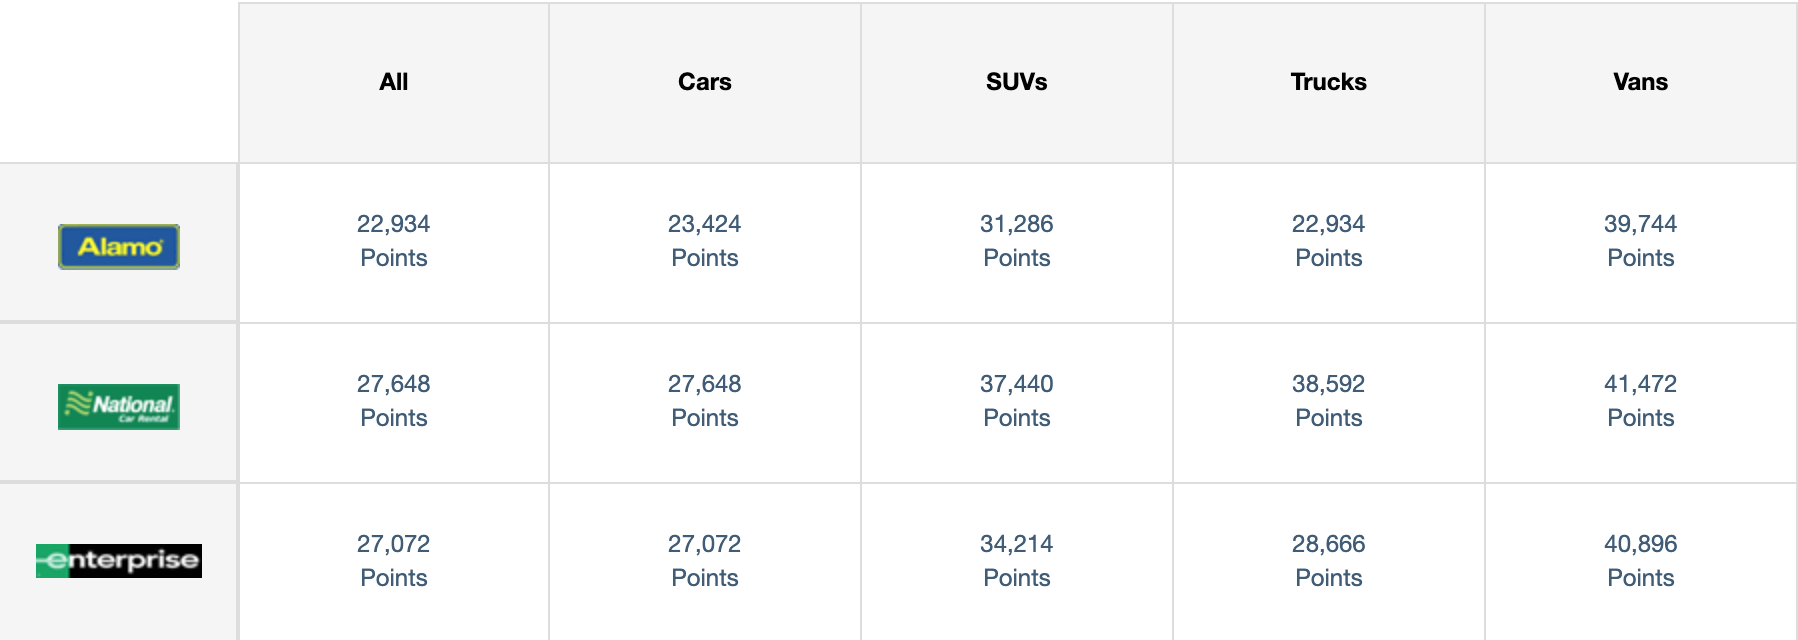
Task: Select the SUVs column header
Action: coord(1017,83)
